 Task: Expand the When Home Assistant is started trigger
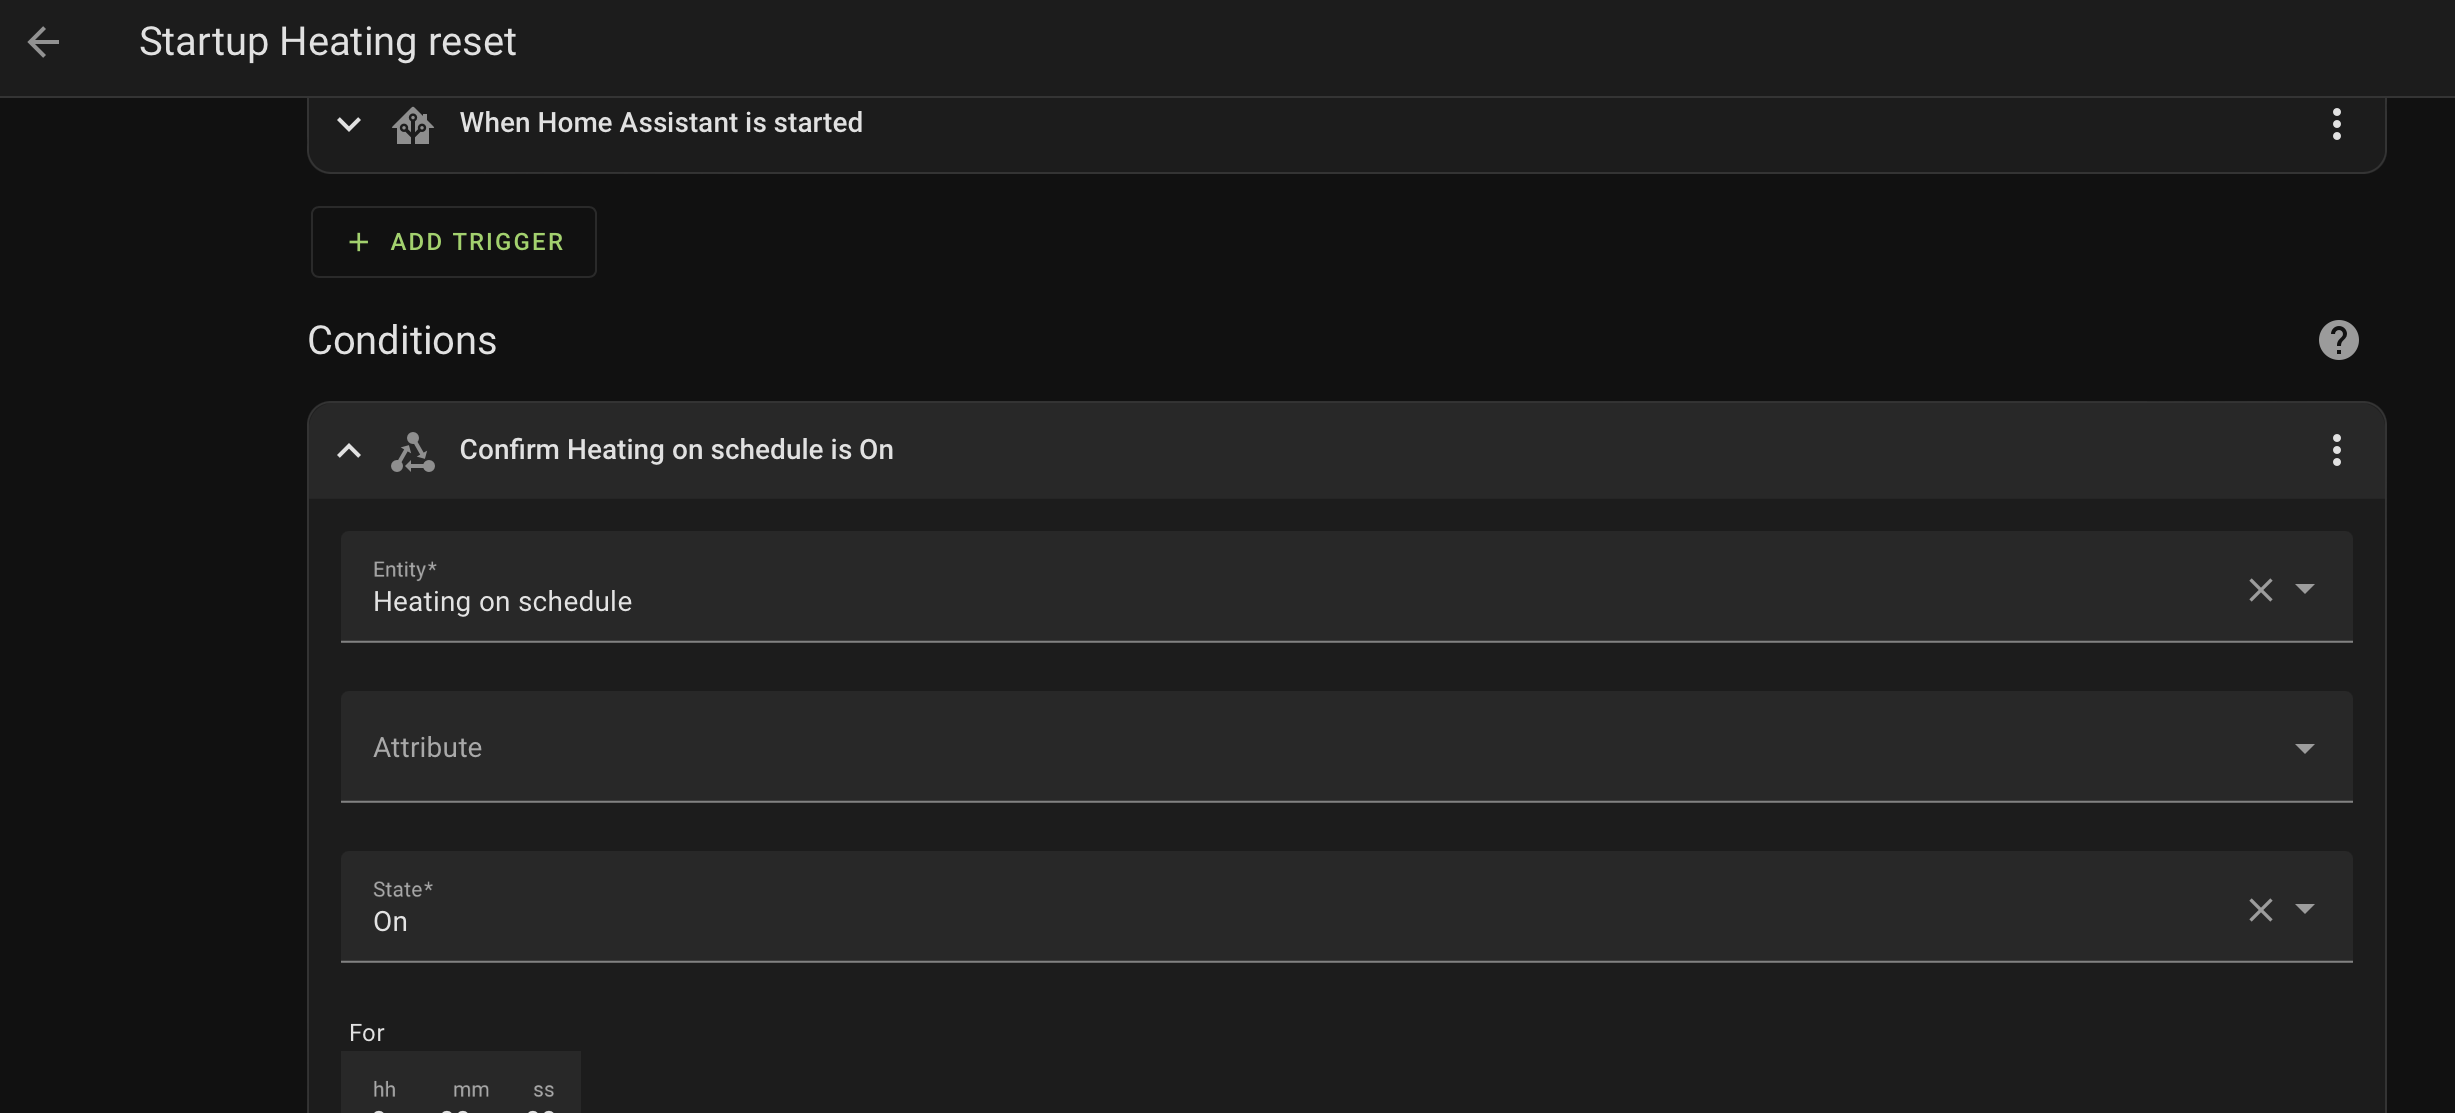[349, 124]
